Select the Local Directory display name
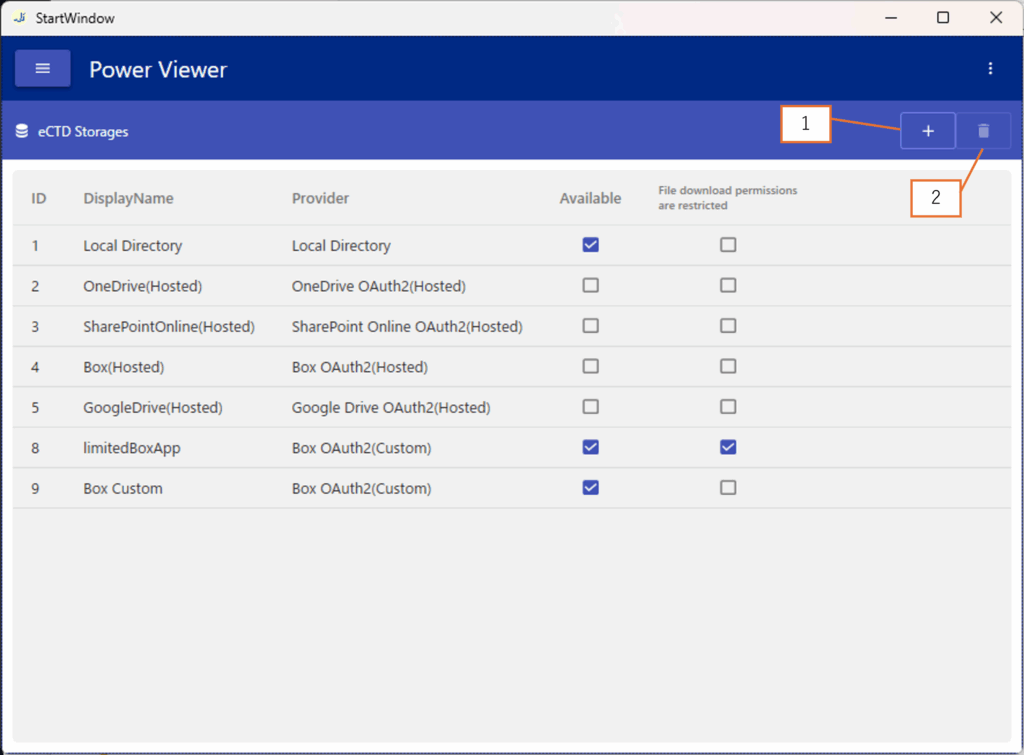Screen dimensions: 1024x755 tap(132, 245)
